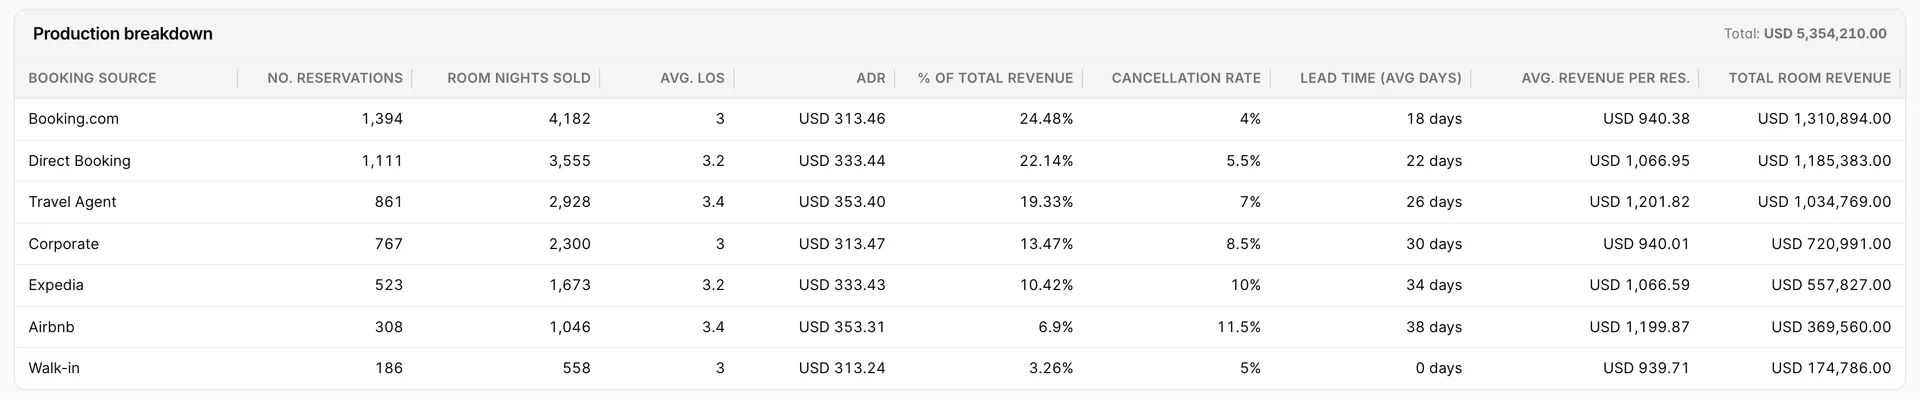Click revenue share 10.42%

tap(1046, 285)
